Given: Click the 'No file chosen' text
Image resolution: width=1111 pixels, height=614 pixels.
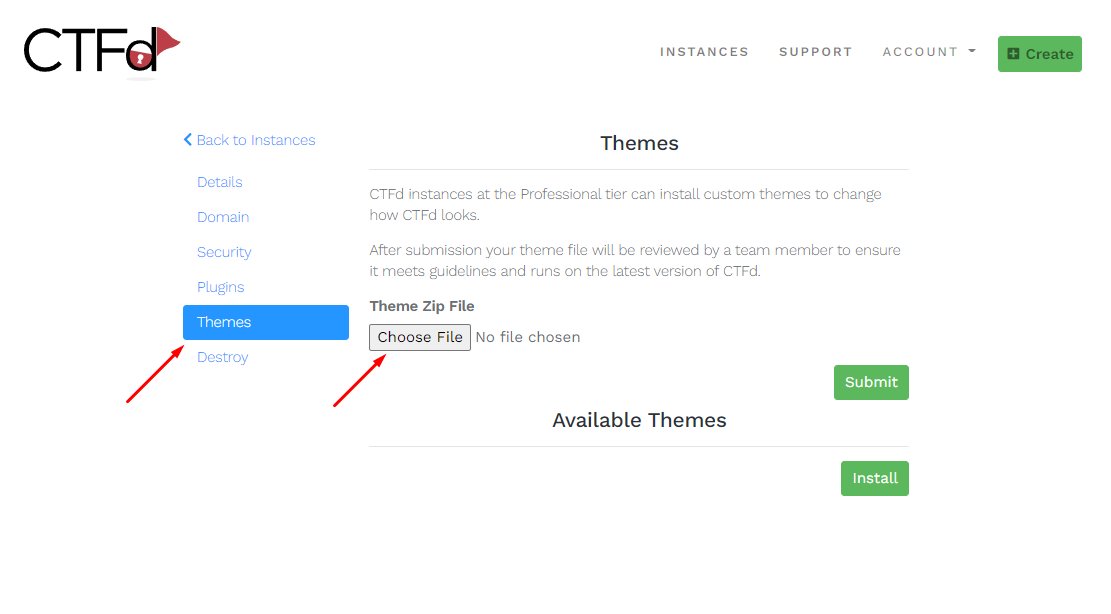Looking at the screenshot, I should pos(528,337).
